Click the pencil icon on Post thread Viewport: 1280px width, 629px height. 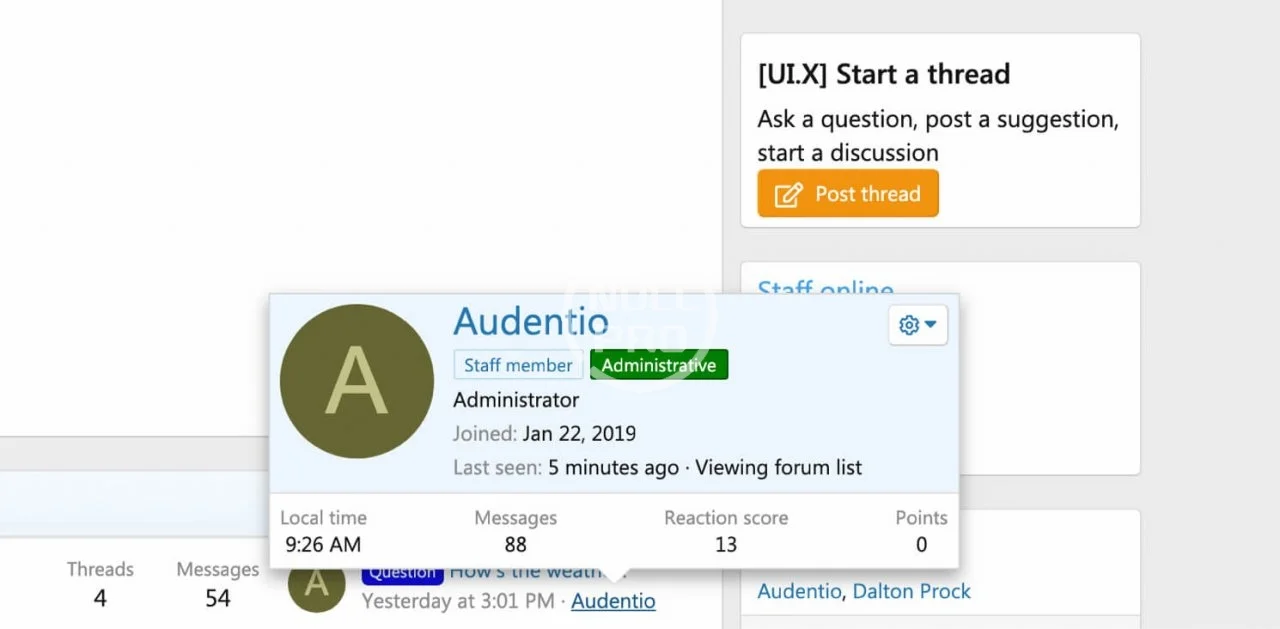[789, 195]
